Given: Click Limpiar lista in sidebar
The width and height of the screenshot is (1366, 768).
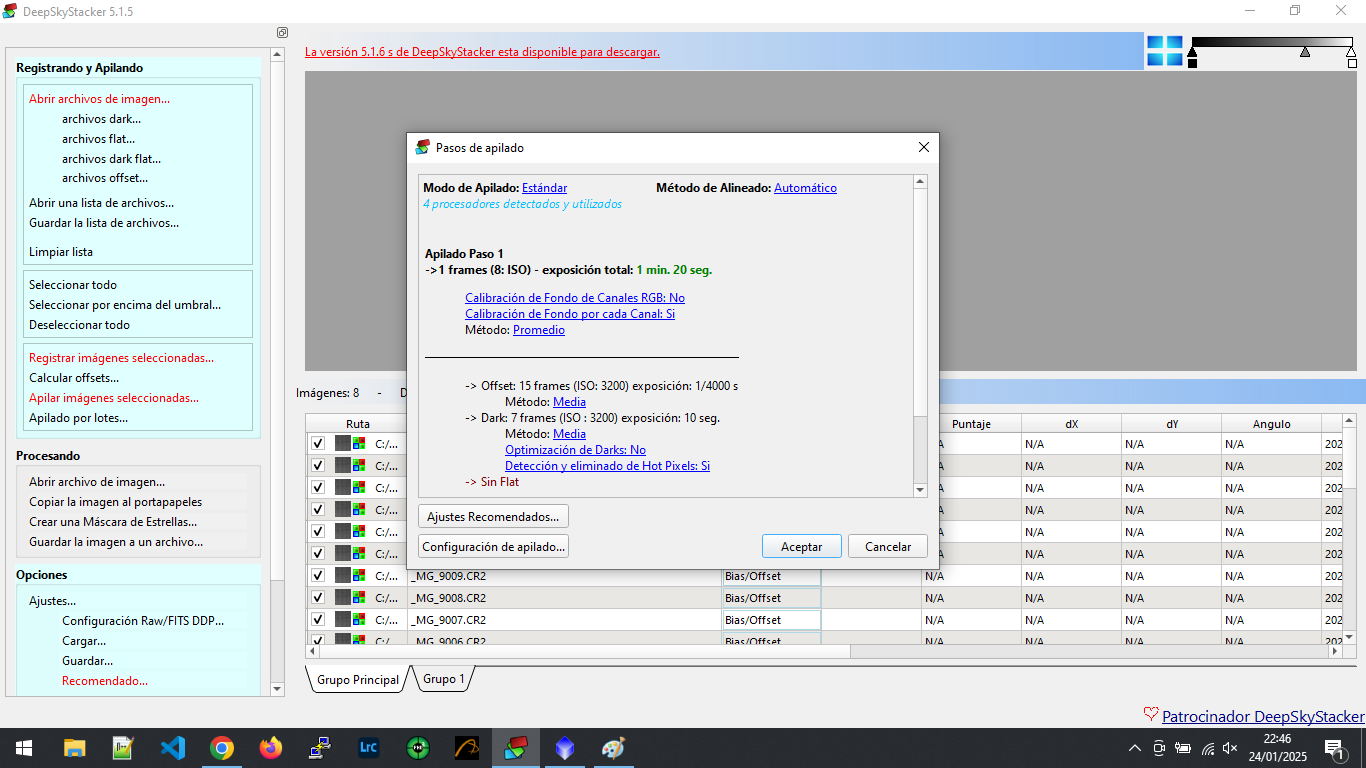Looking at the screenshot, I should 61,252.
